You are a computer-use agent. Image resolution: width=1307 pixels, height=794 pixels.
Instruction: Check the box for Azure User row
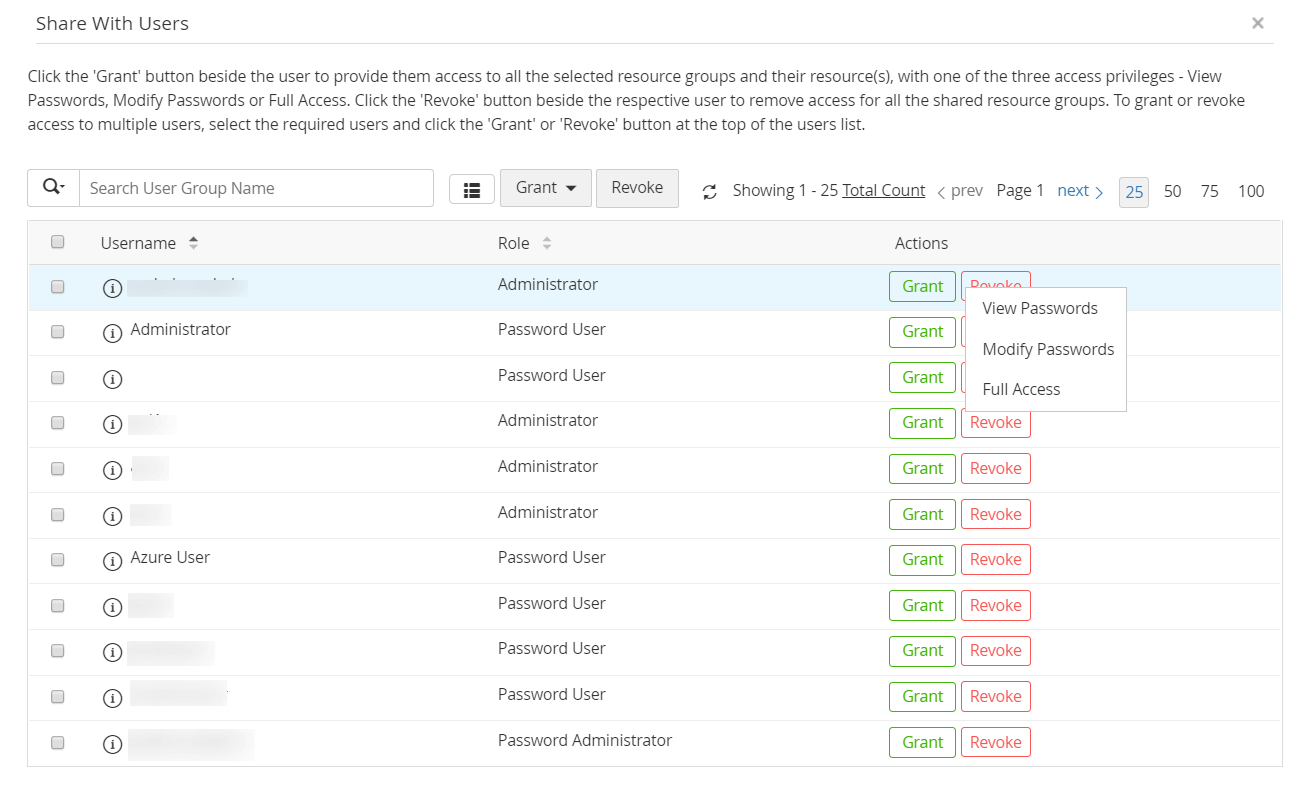pos(58,559)
